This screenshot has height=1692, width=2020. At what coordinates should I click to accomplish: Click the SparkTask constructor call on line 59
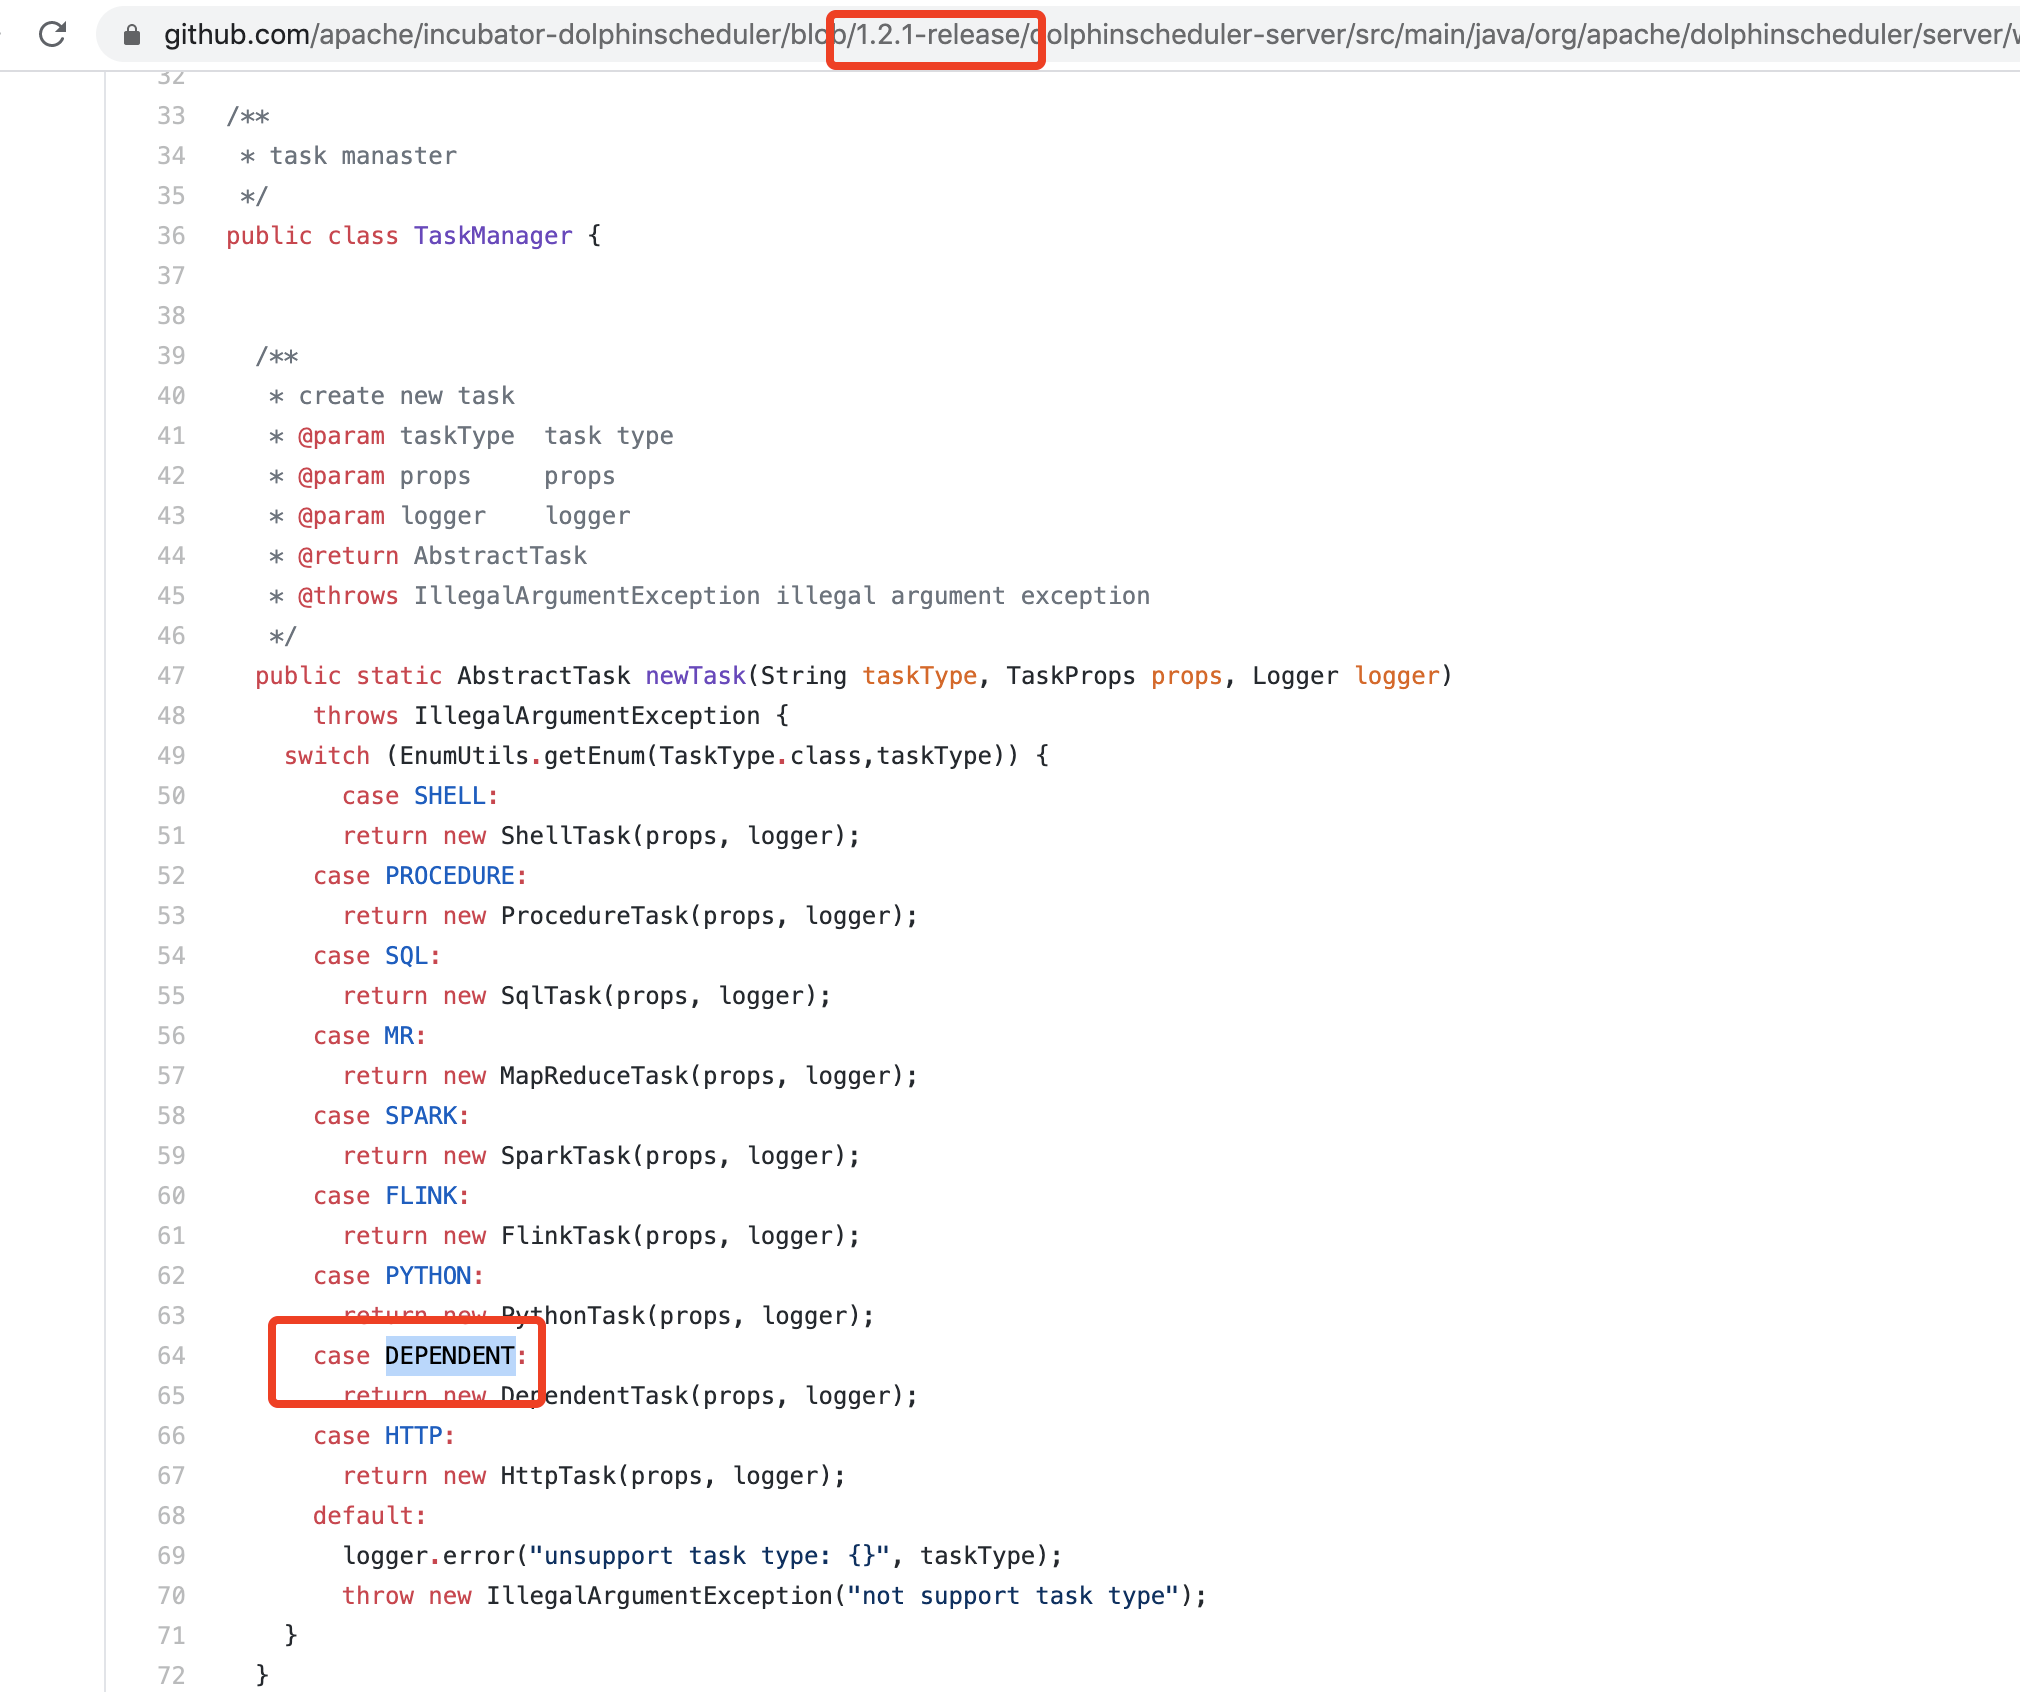(565, 1156)
